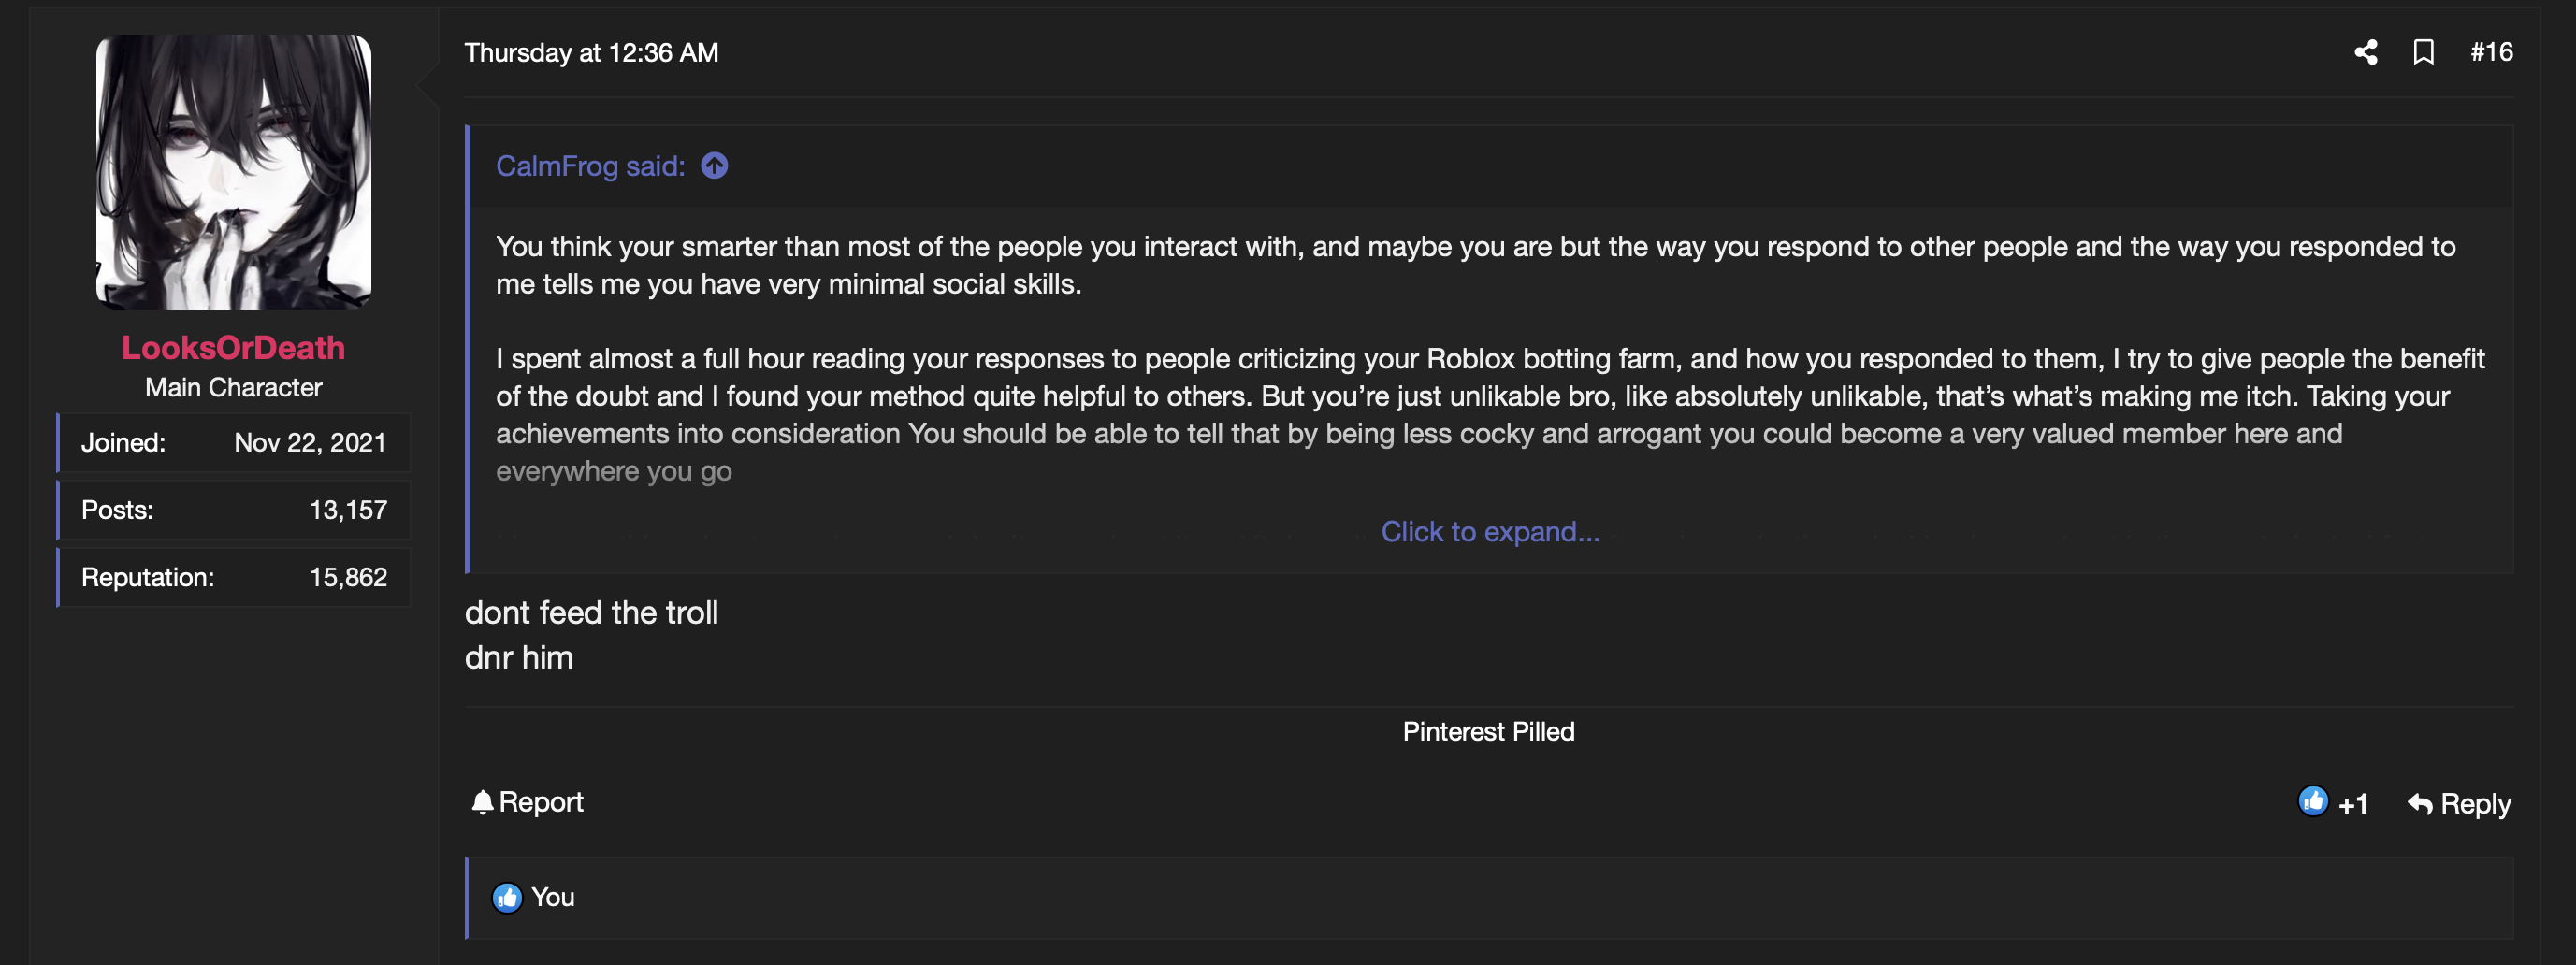Expand the quoted CalmFrog message
The width and height of the screenshot is (2576, 965).
point(1489,532)
